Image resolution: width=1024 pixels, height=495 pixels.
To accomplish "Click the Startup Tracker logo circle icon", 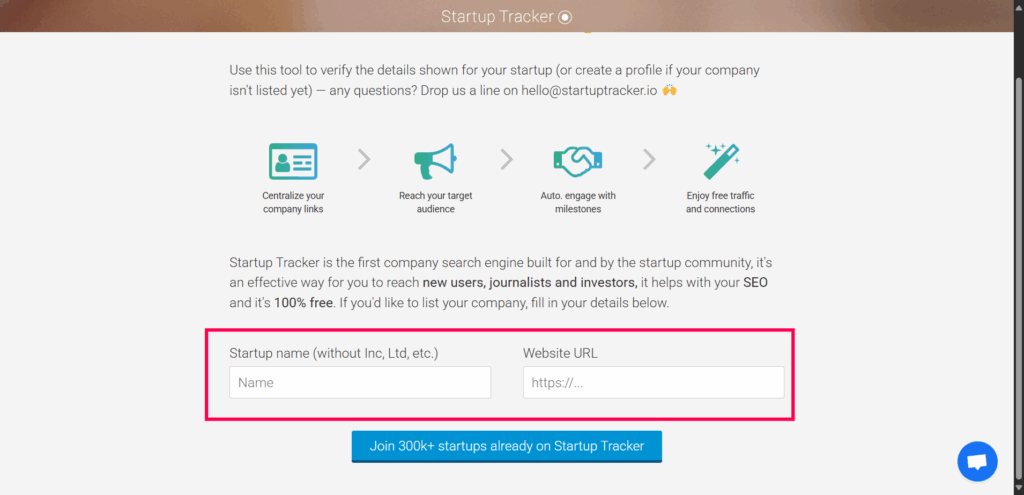I will coord(566,17).
